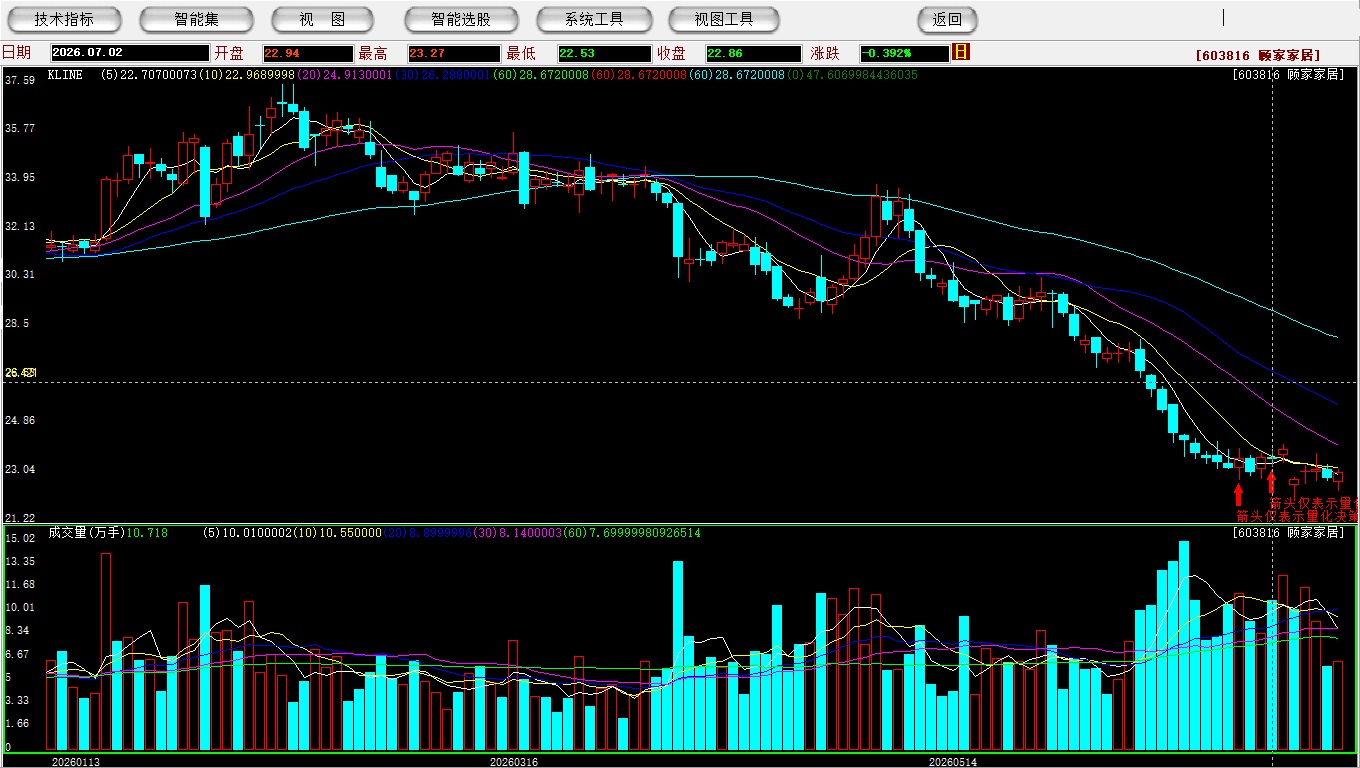Click the 最高 value 23.27
Image resolution: width=1360 pixels, height=768 pixels.
pos(454,53)
